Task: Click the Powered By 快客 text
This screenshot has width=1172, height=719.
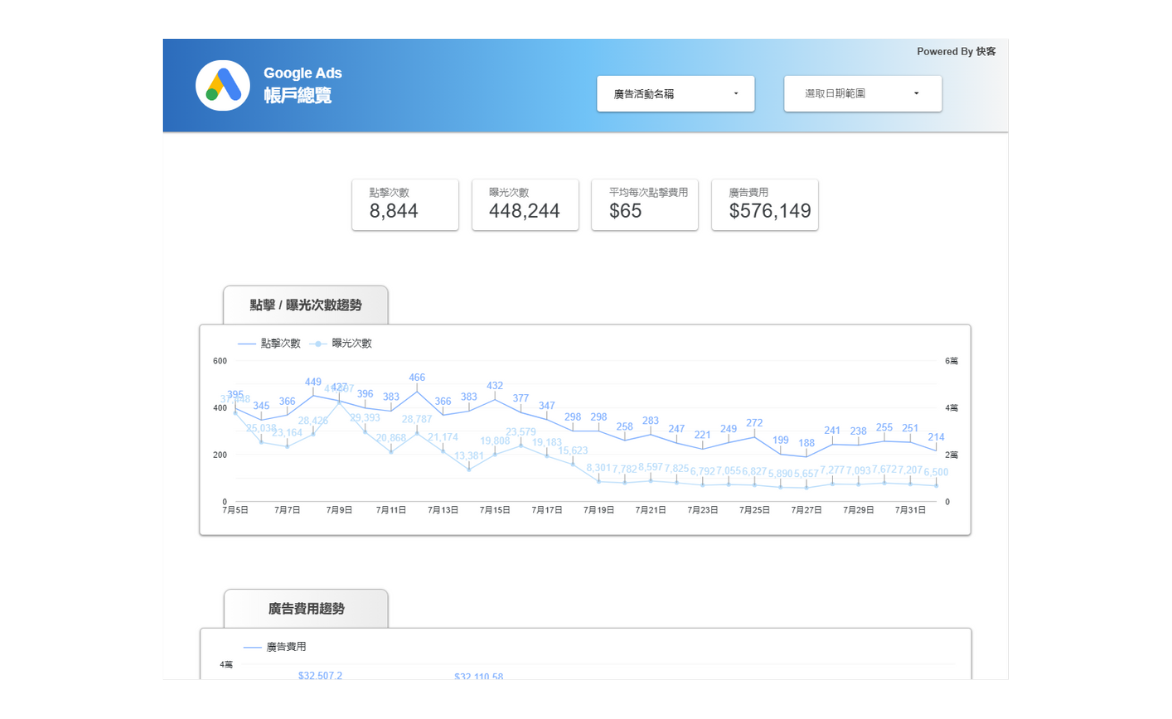Action: point(956,52)
